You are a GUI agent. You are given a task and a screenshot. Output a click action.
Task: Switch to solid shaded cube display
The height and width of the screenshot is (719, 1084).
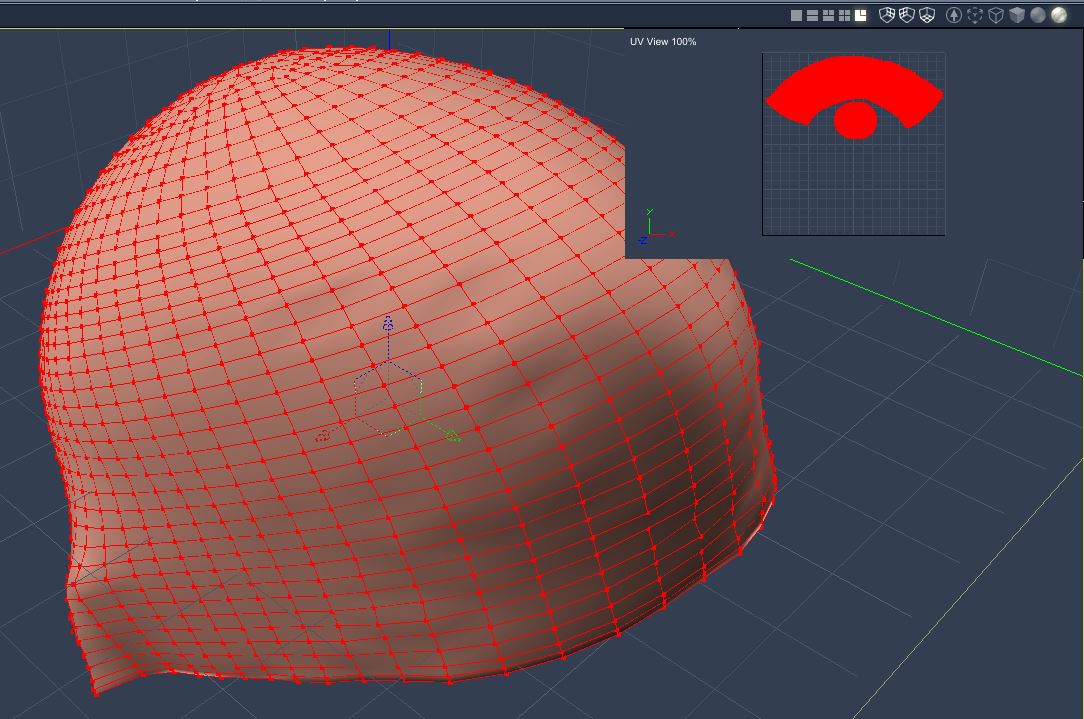pos(1017,15)
